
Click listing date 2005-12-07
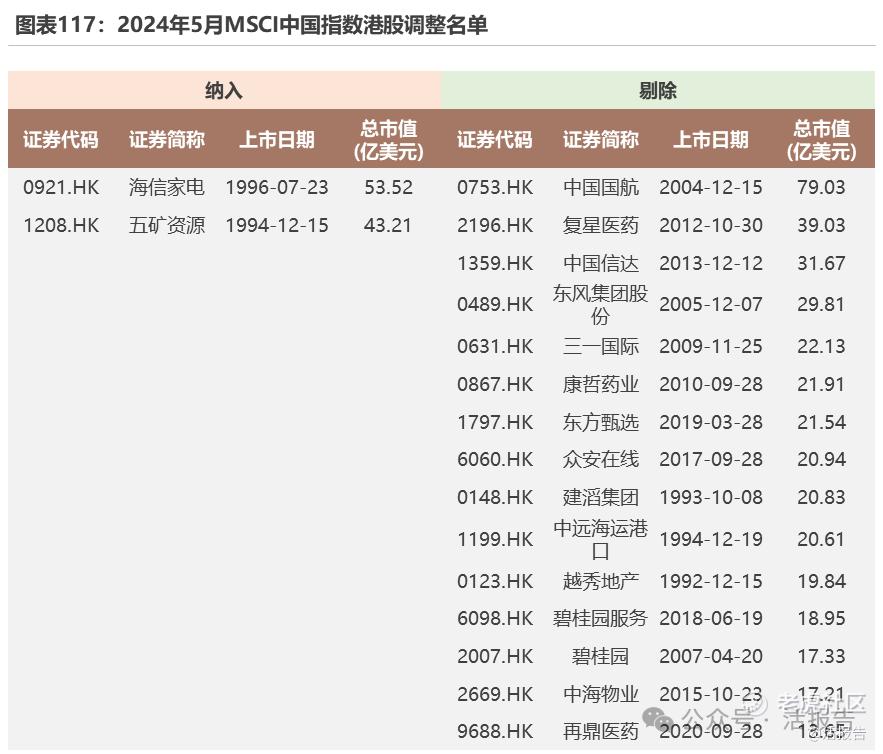711,304
